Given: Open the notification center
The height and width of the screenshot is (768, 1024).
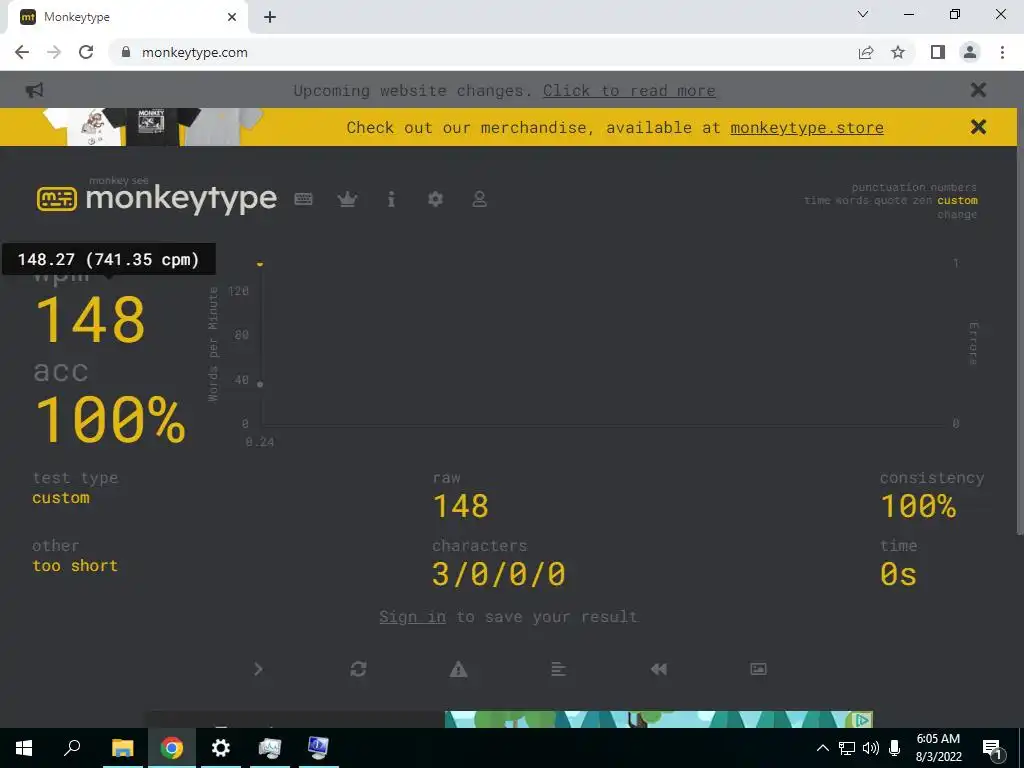Looking at the screenshot, I should pos(992,749).
